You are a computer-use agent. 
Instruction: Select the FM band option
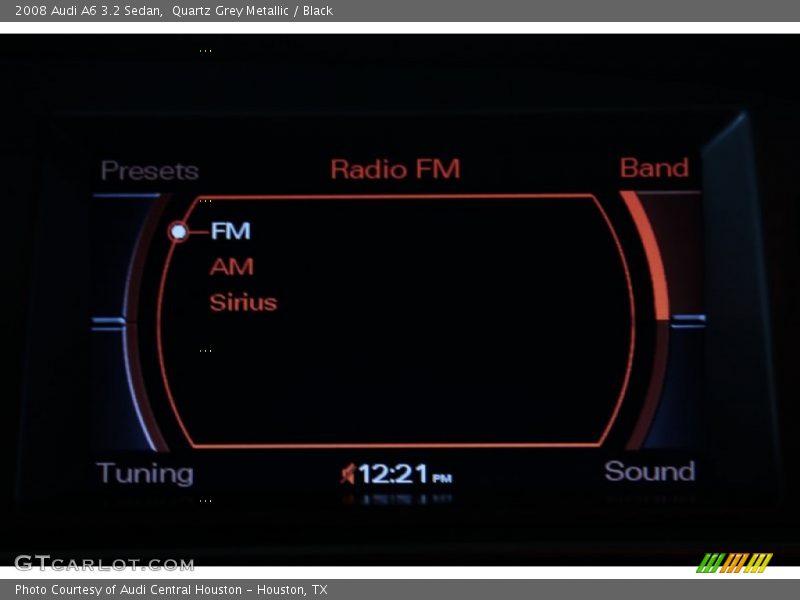[x=231, y=231]
